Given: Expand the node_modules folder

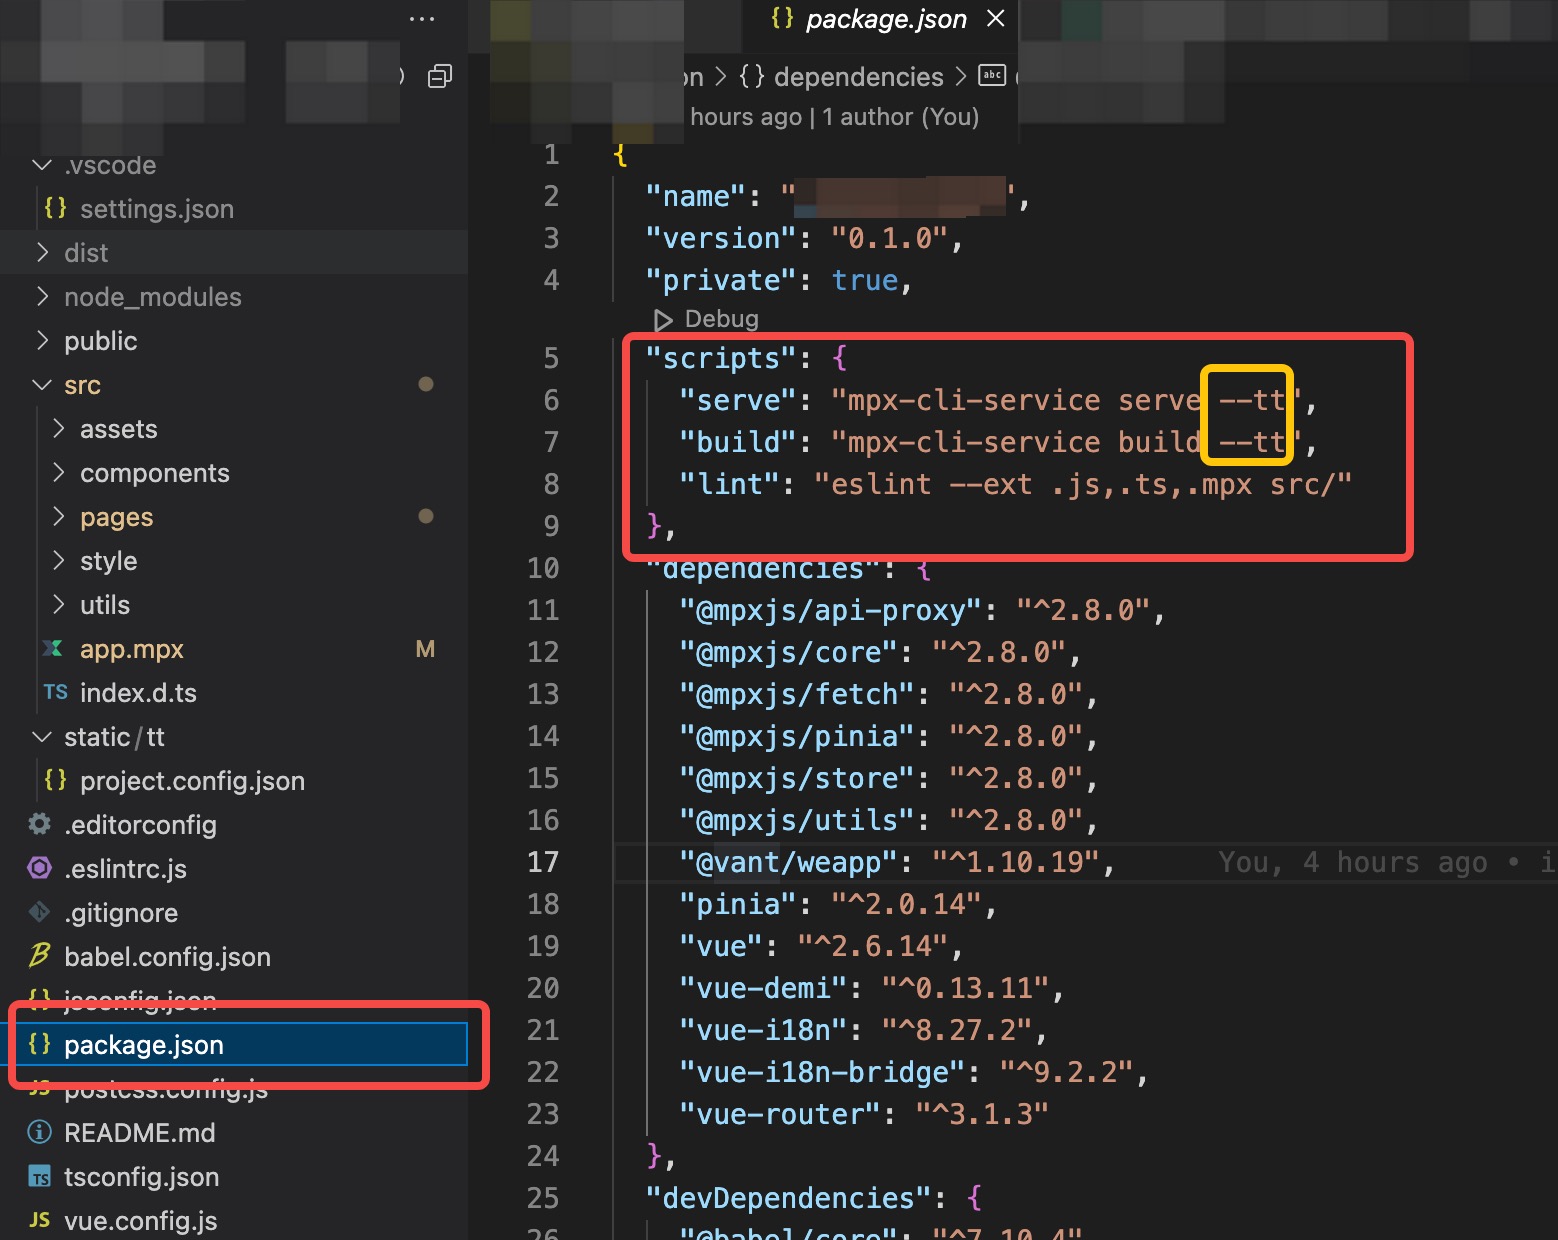Looking at the screenshot, I should tap(42, 297).
